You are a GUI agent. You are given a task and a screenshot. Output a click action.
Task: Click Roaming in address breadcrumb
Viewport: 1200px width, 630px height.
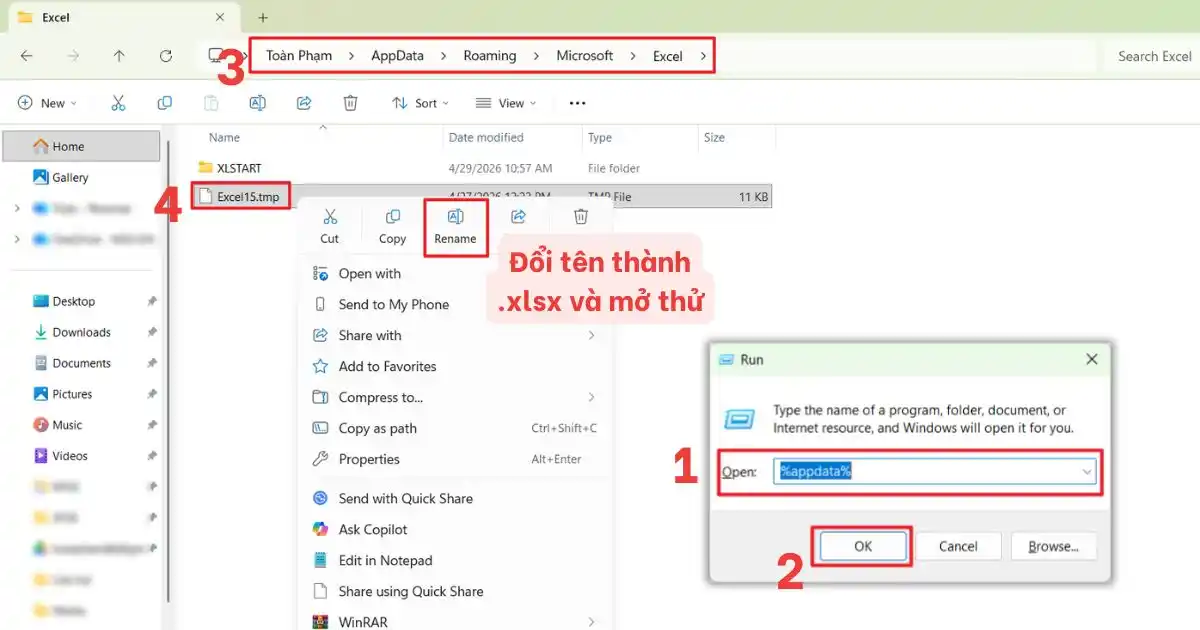click(x=490, y=56)
